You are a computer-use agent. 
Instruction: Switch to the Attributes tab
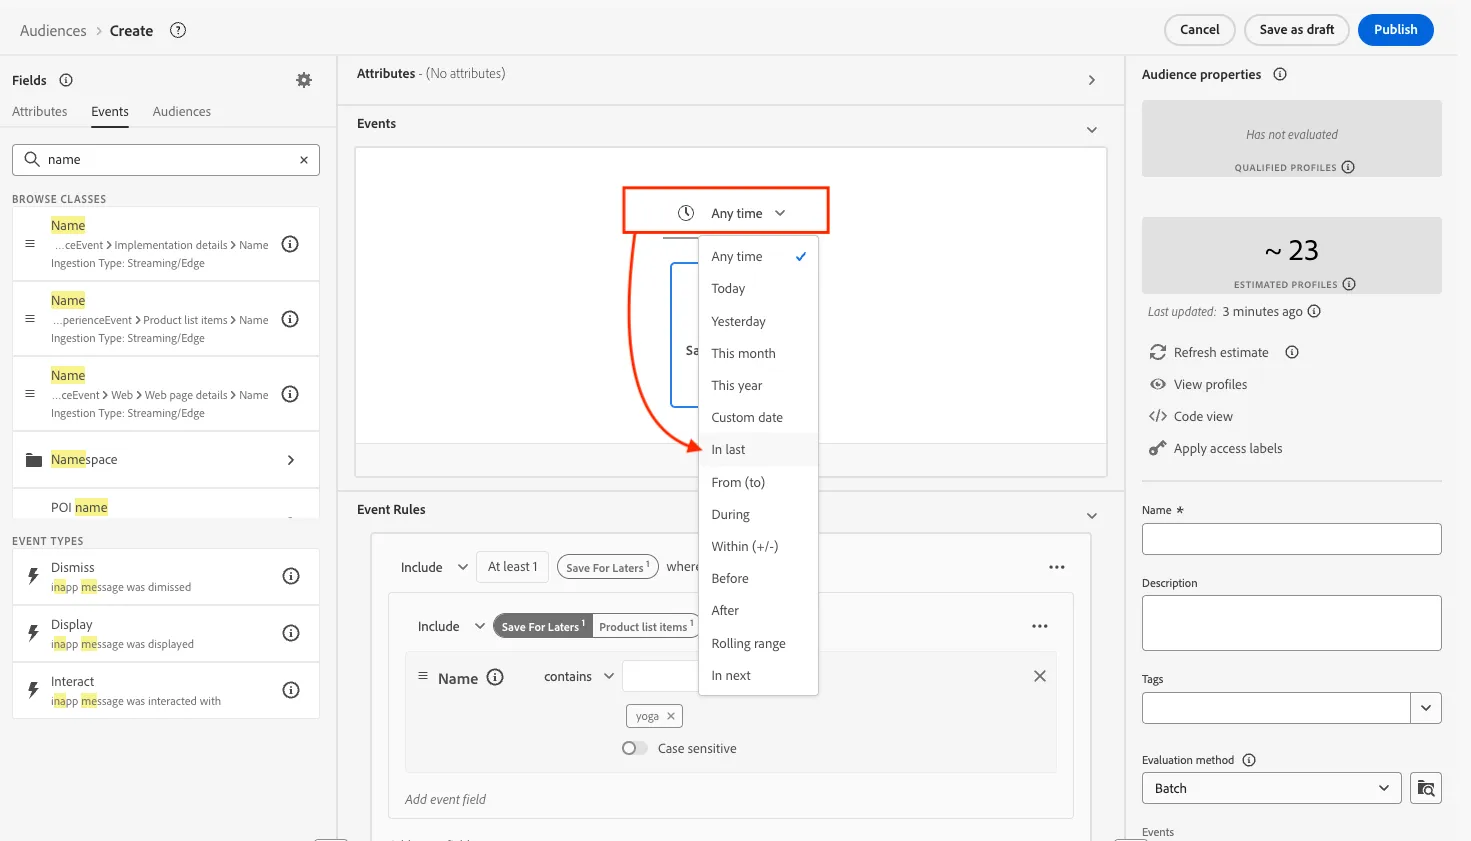[40, 112]
